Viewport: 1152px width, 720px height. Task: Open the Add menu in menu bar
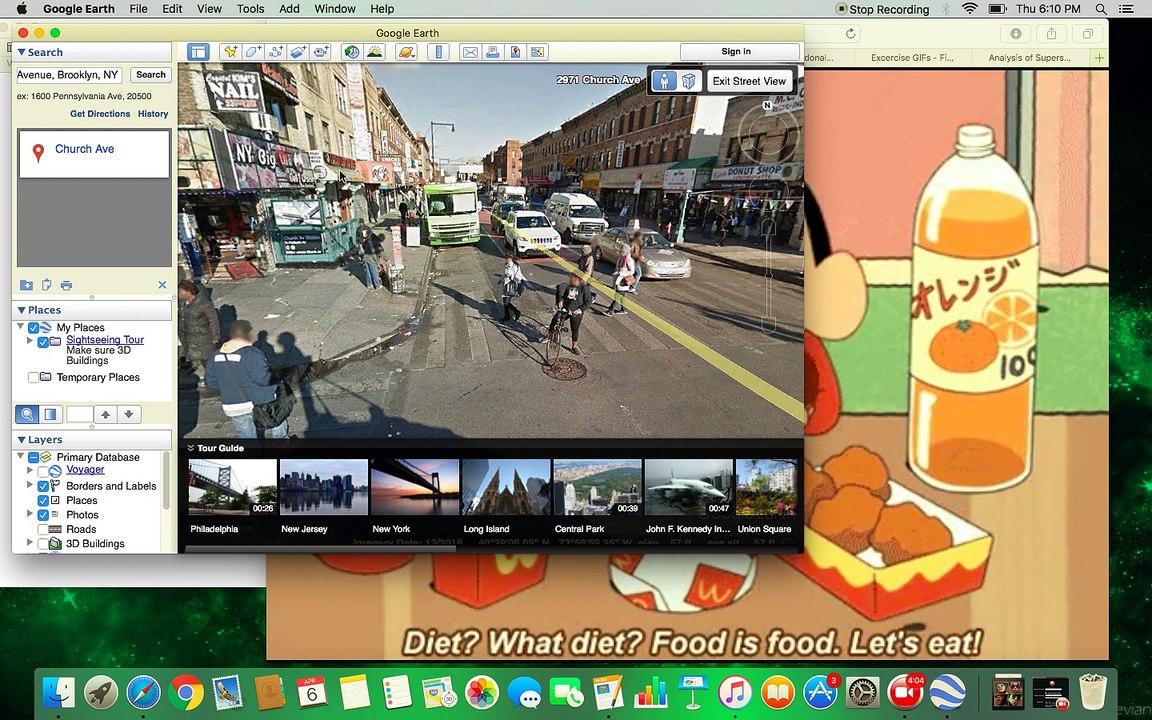(289, 9)
